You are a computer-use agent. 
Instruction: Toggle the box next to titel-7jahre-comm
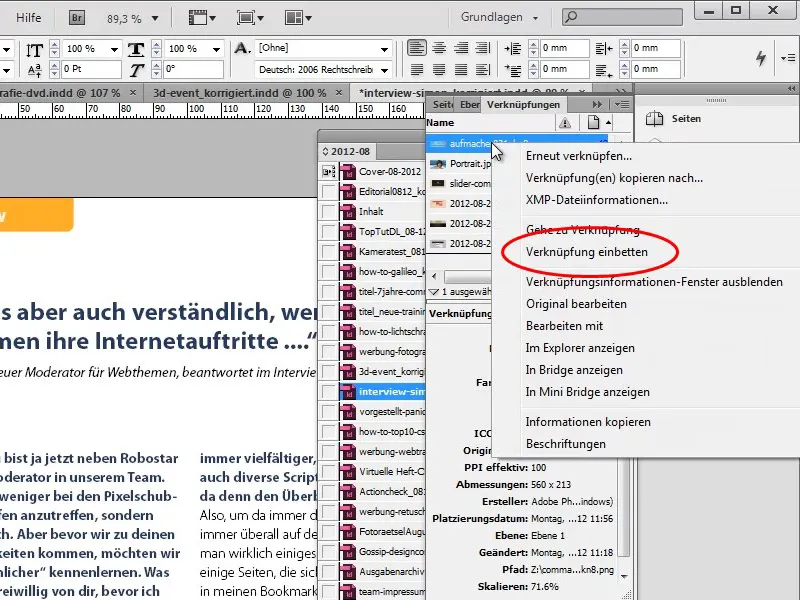pyautogui.click(x=329, y=292)
